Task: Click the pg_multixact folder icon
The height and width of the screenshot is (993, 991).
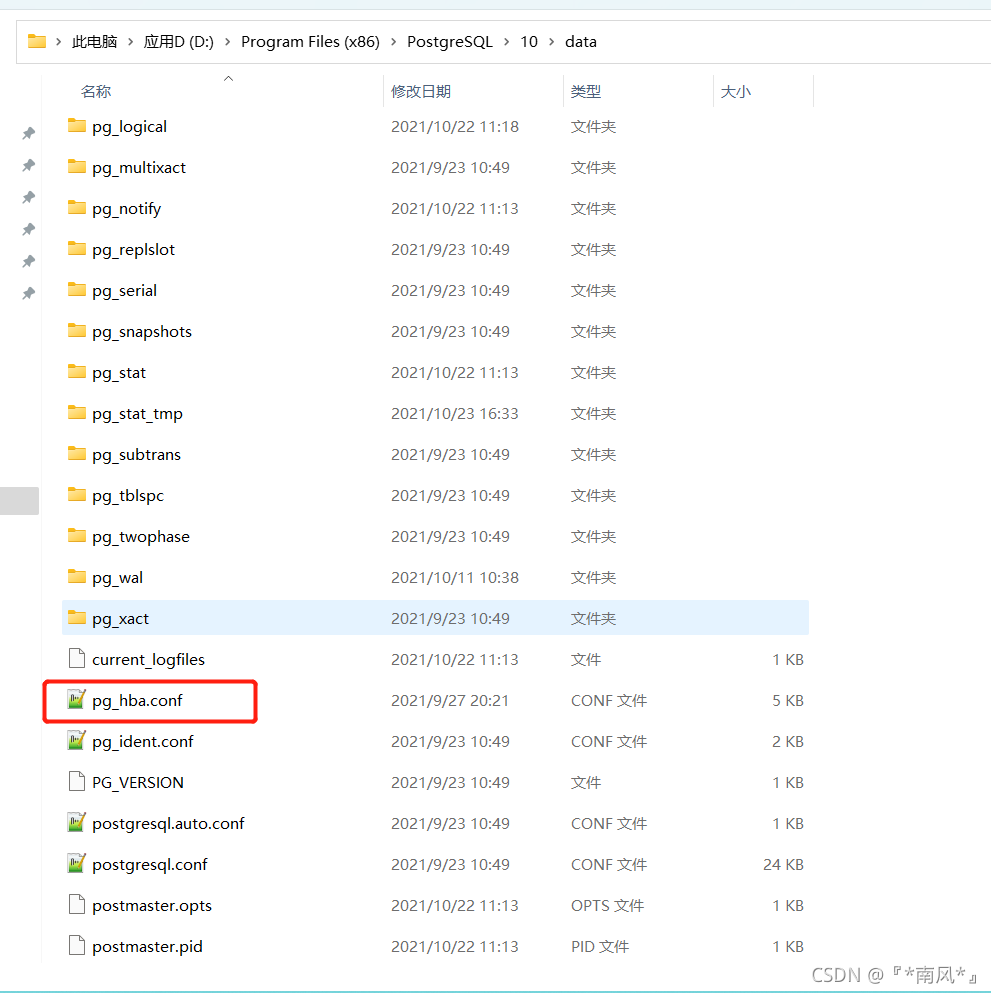Action: click(x=77, y=167)
